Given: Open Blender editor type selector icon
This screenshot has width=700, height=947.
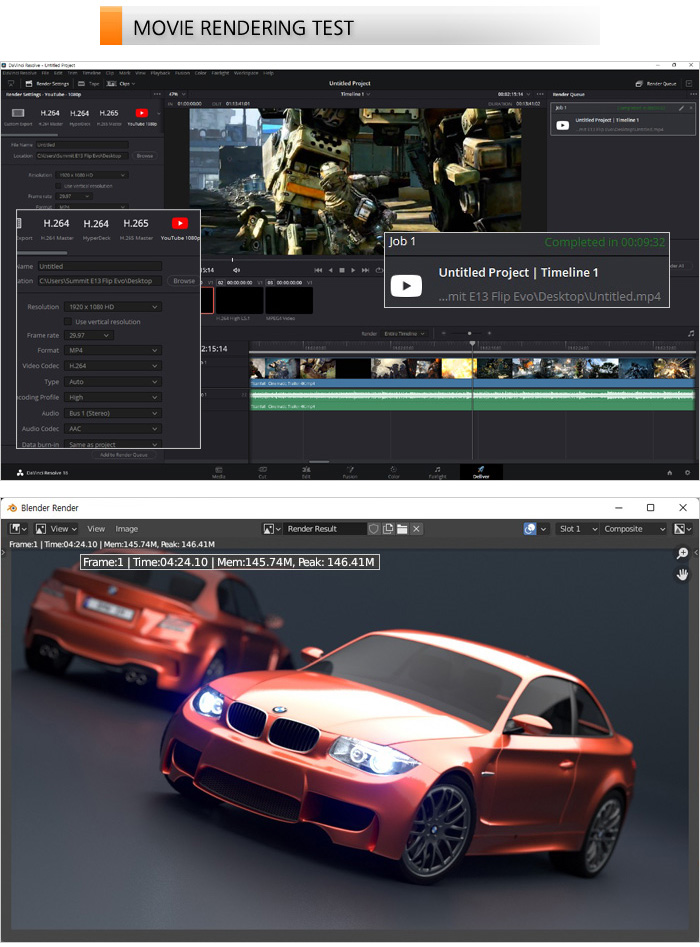Looking at the screenshot, I should (x=18, y=528).
